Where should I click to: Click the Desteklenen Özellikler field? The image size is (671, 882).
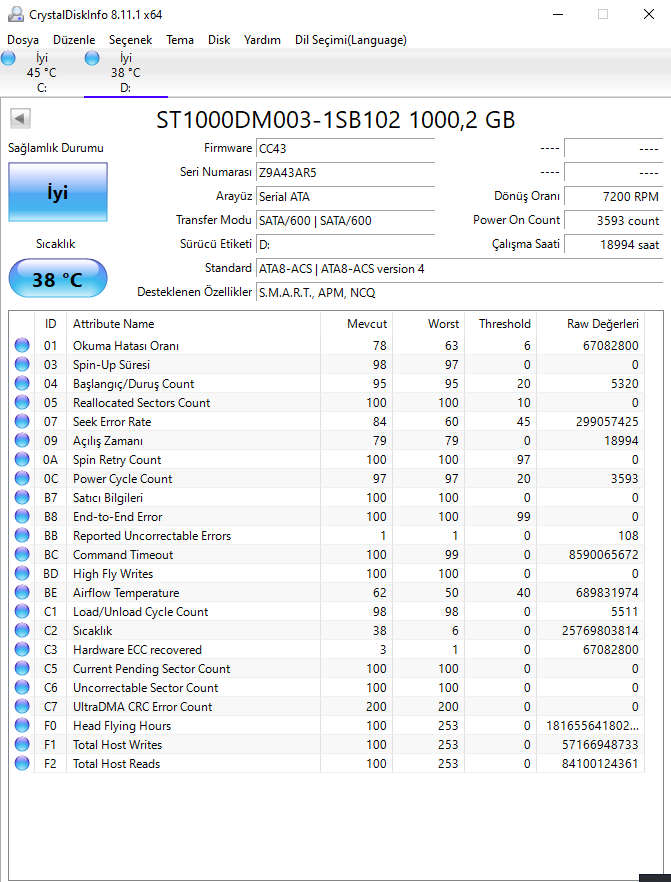coord(460,292)
